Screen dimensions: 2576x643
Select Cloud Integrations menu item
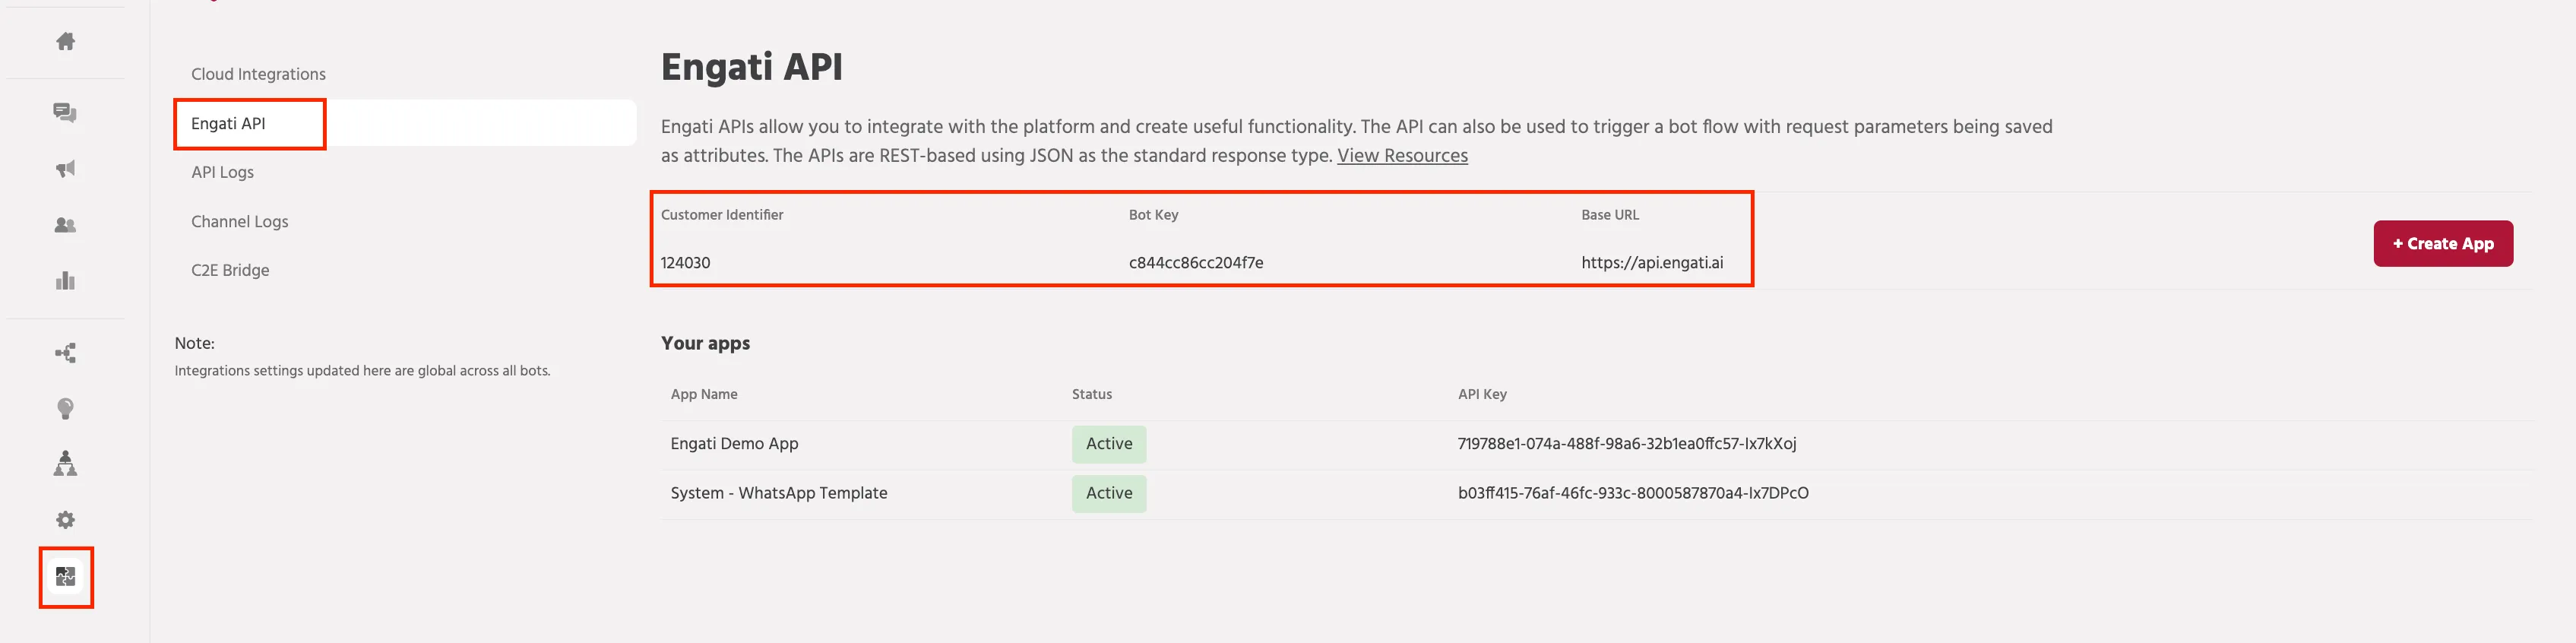(x=258, y=74)
